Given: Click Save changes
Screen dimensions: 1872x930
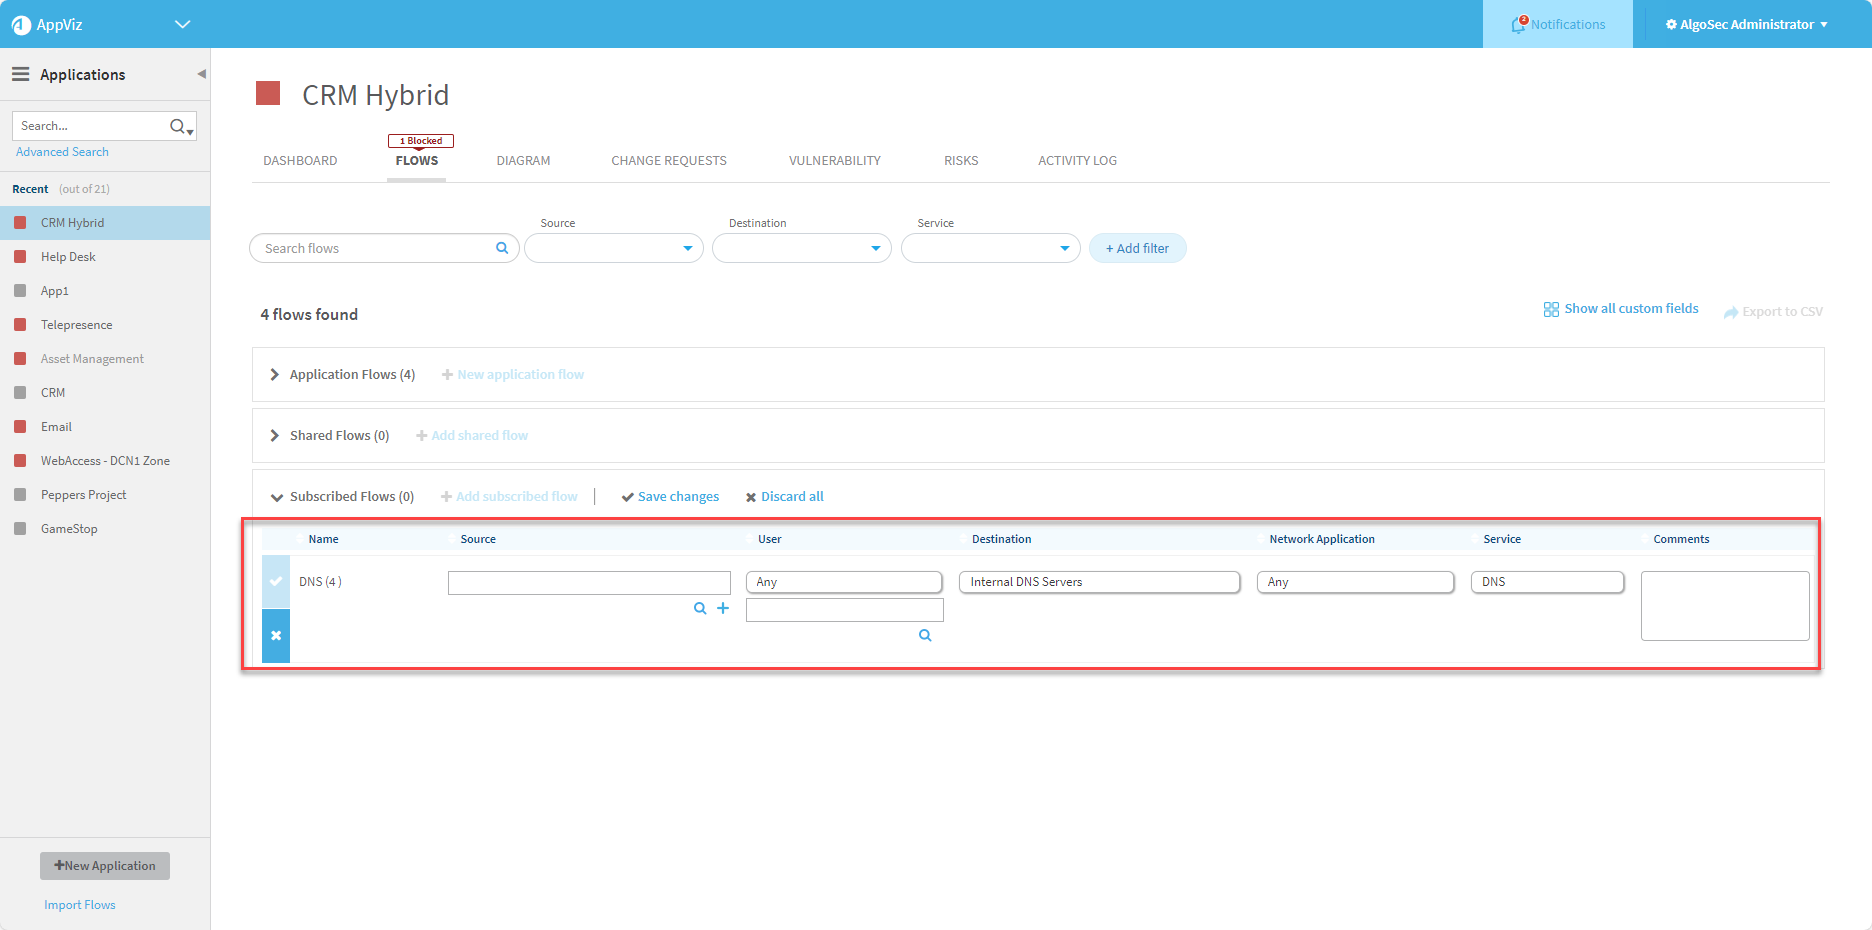Looking at the screenshot, I should coord(670,497).
